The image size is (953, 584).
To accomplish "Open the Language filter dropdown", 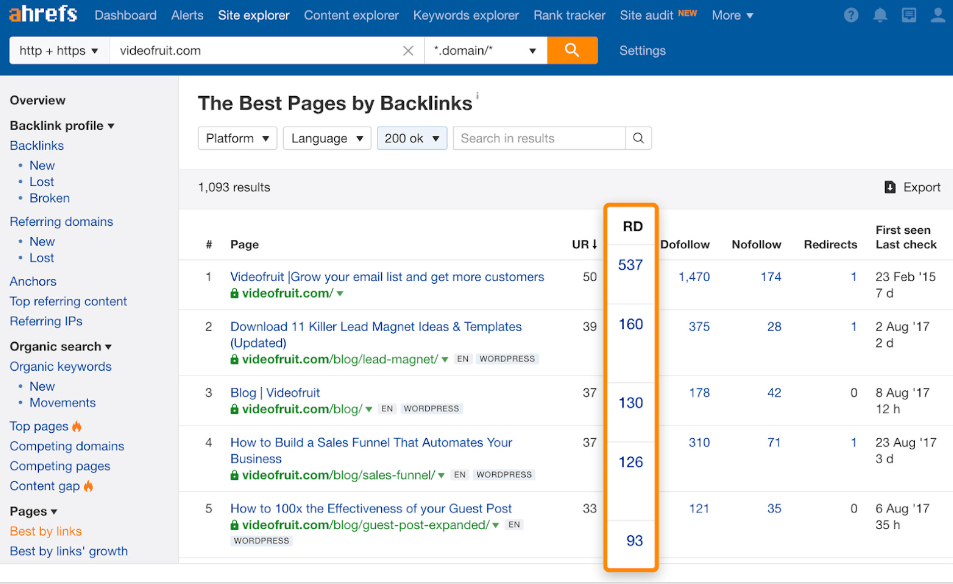I will coord(327,138).
